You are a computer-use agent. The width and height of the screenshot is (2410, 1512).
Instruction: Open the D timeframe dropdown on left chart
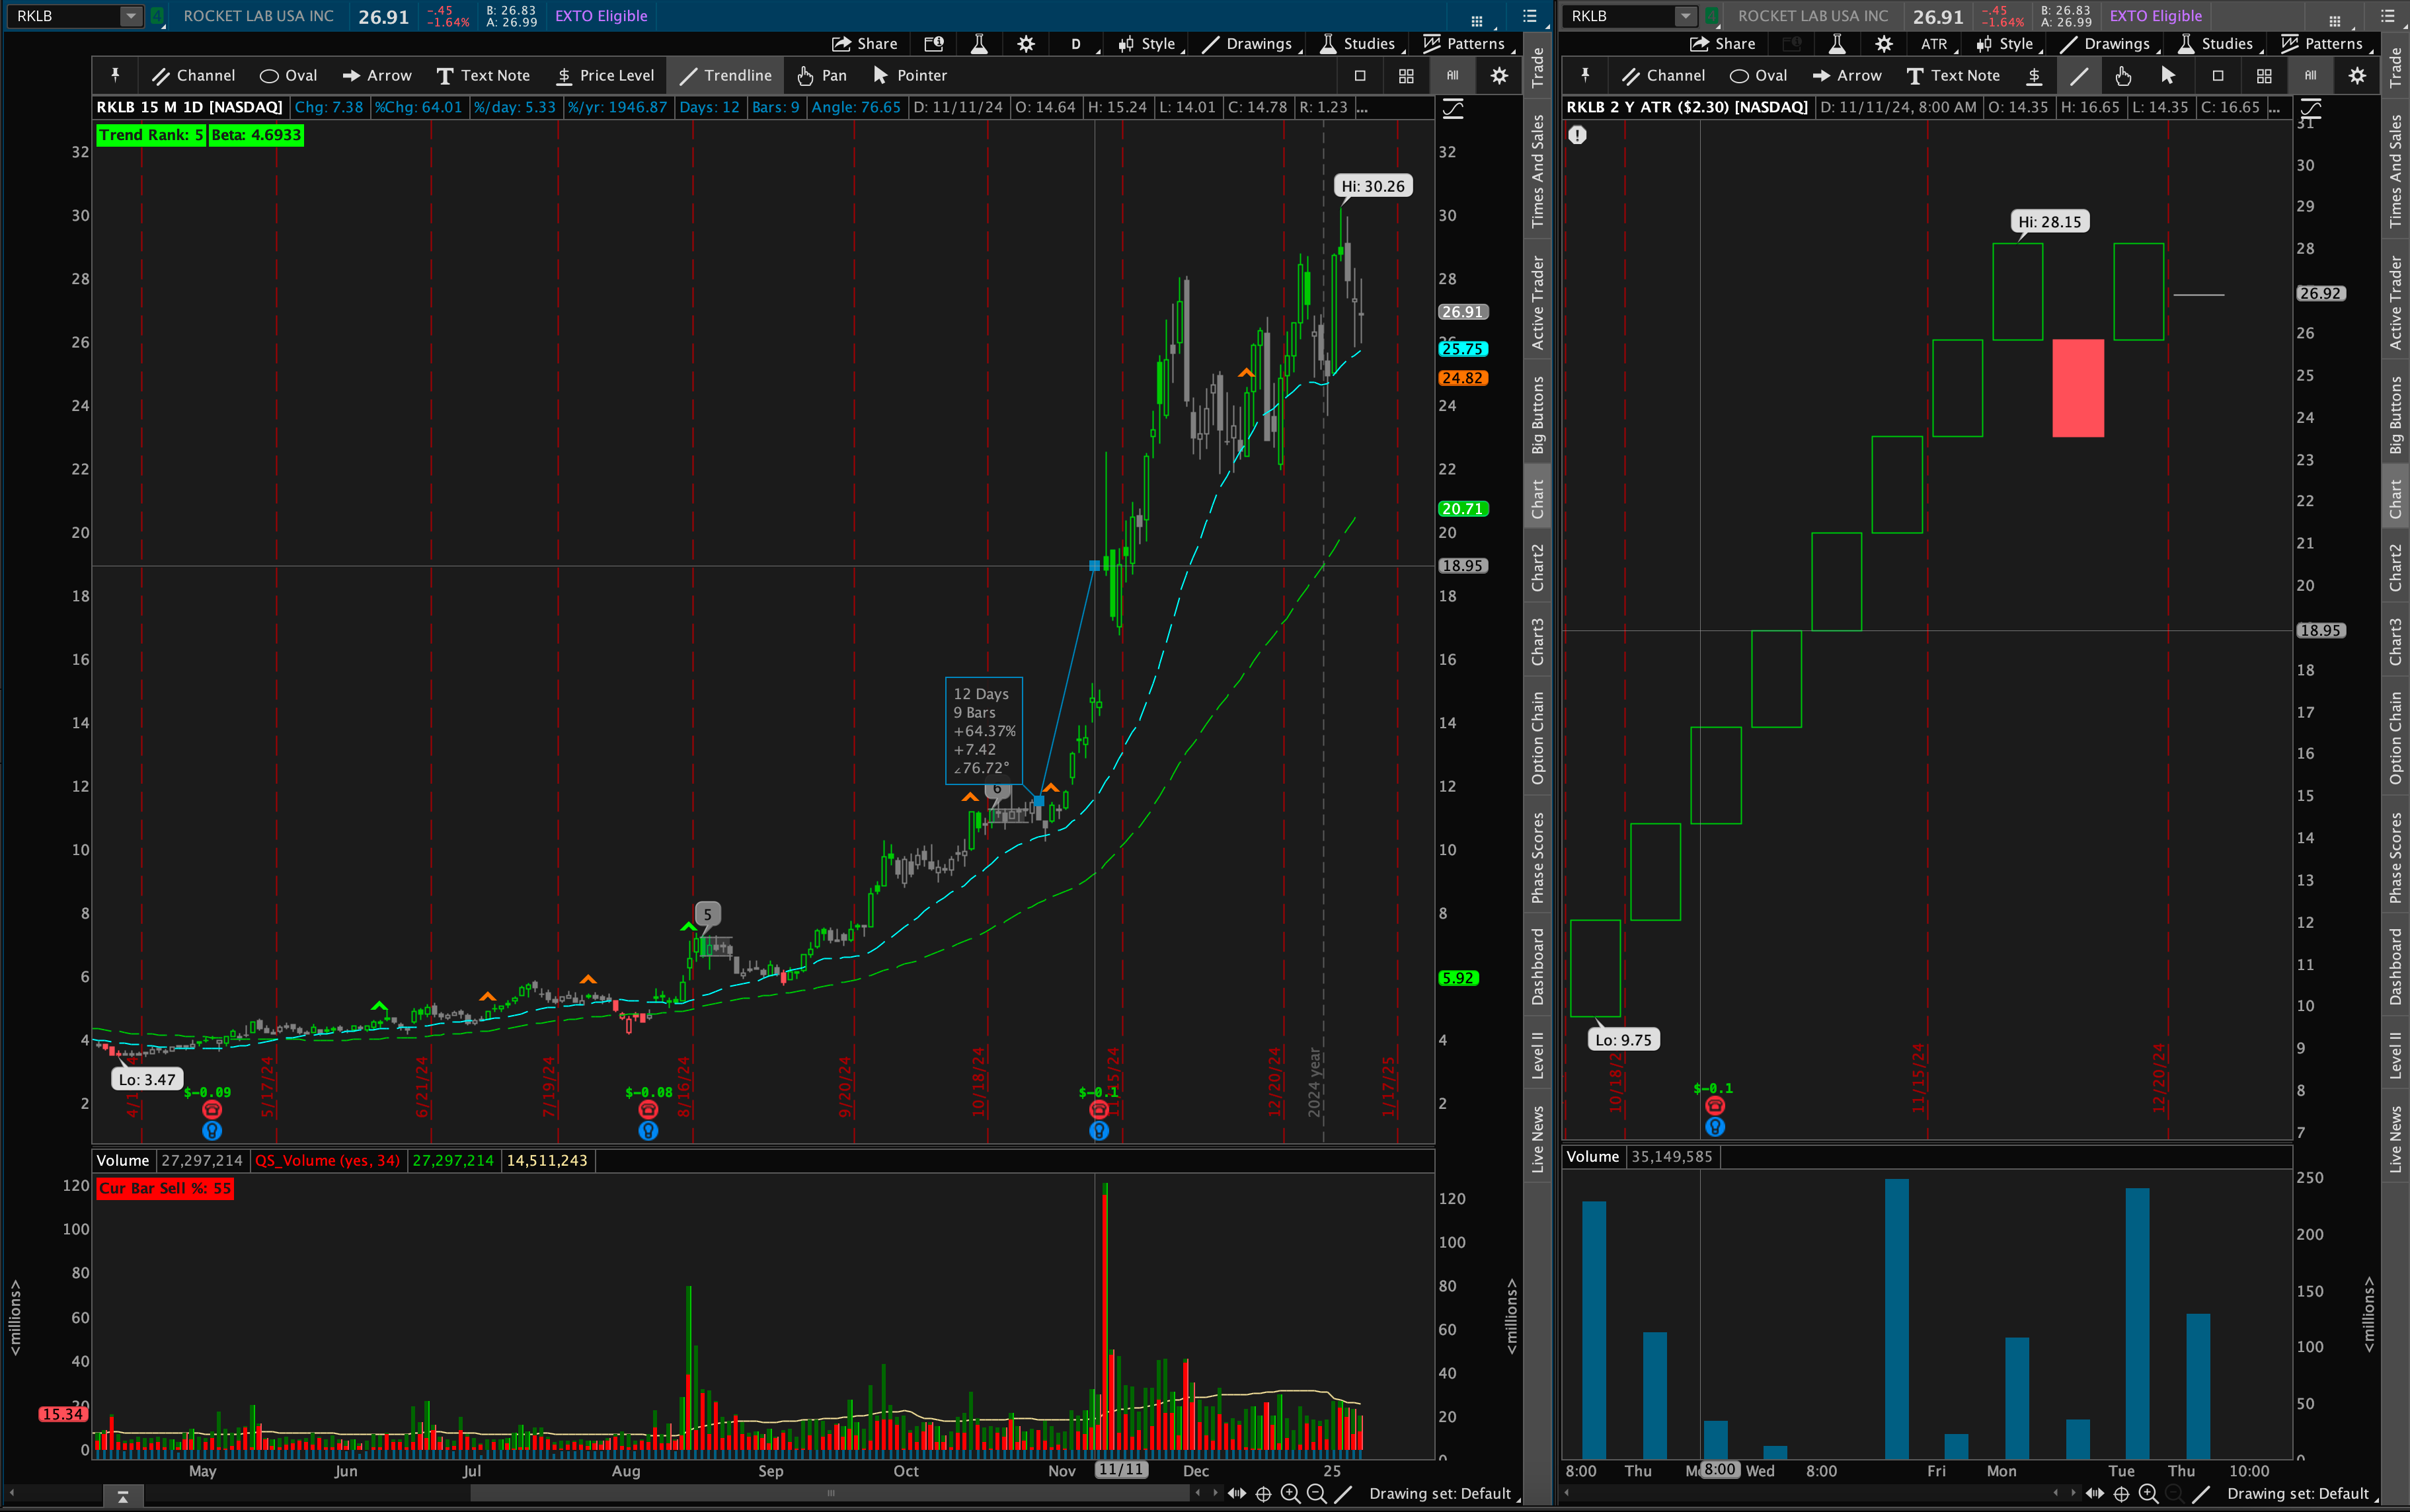point(1077,44)
